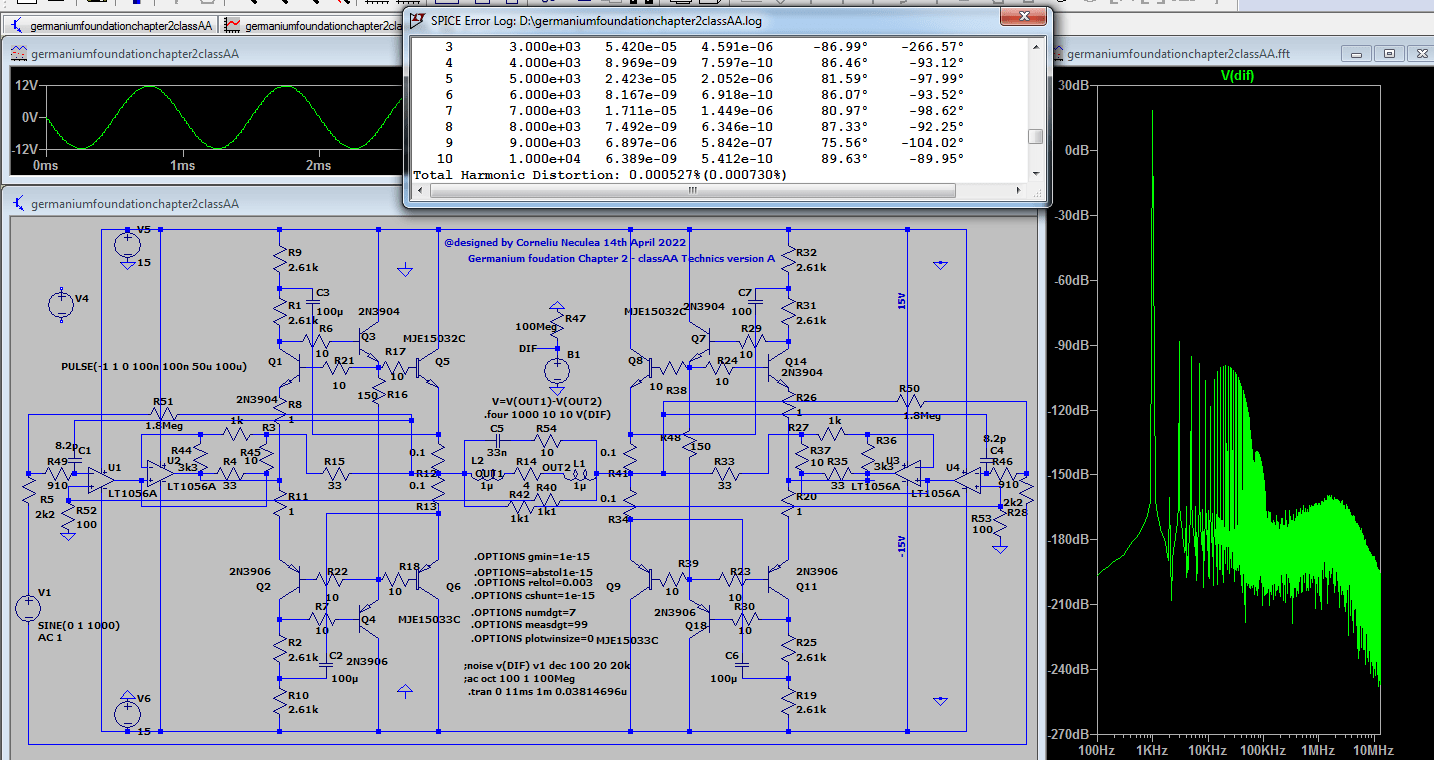
Task: Close the SPICE Error Log window
Action: point(1024,17)
